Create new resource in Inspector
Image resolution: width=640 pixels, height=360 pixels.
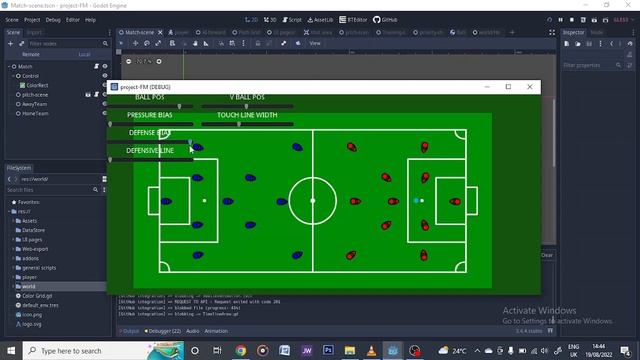[567, 44]
